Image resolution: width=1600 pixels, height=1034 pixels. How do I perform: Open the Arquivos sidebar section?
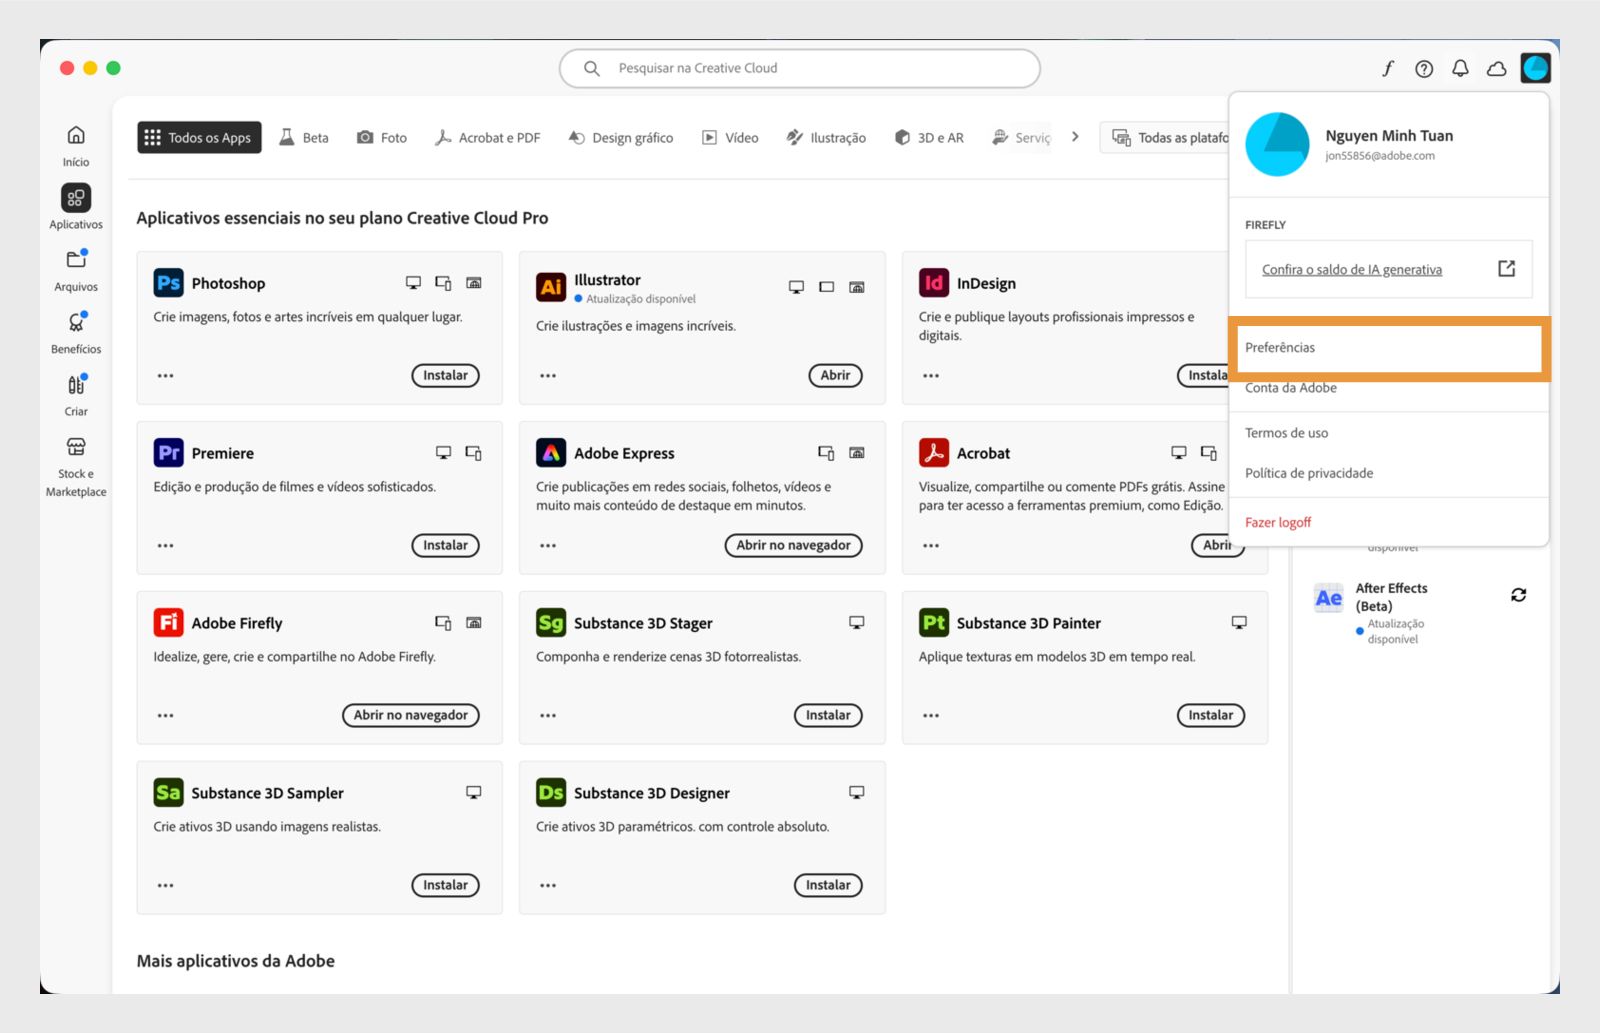coord(76,270)
